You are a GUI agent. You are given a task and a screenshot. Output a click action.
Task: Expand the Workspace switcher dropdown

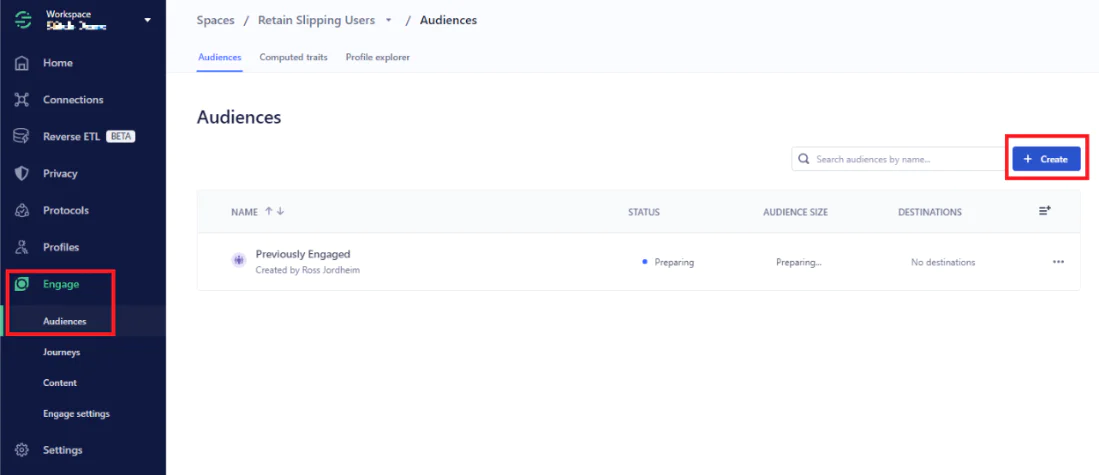tap(148, 20)
